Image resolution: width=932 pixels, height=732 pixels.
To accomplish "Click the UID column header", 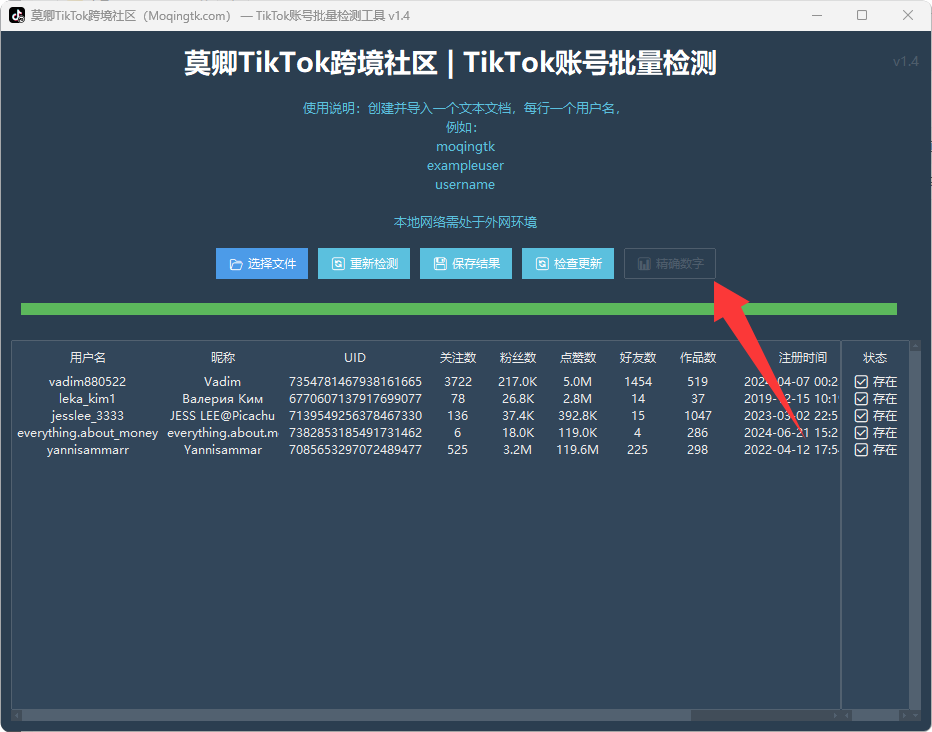I will pos(355,357).
